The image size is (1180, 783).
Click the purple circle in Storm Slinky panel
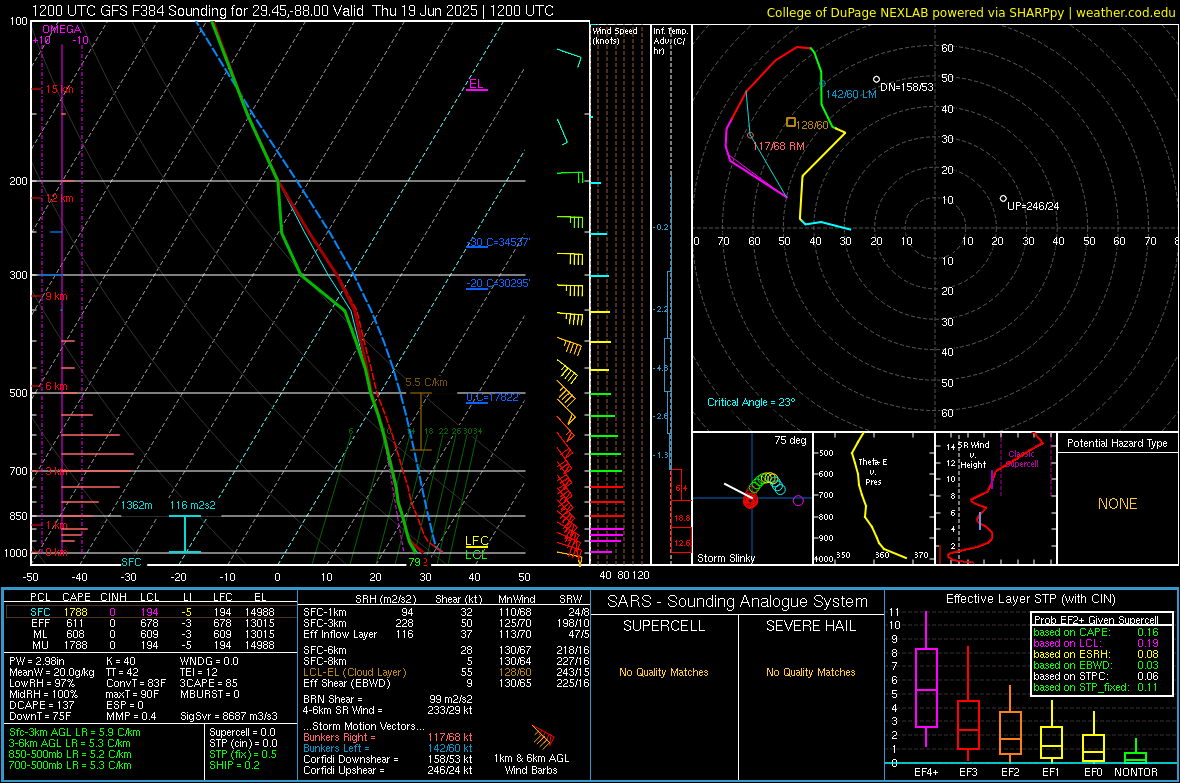pyautogui.click(x=798, y=500)
